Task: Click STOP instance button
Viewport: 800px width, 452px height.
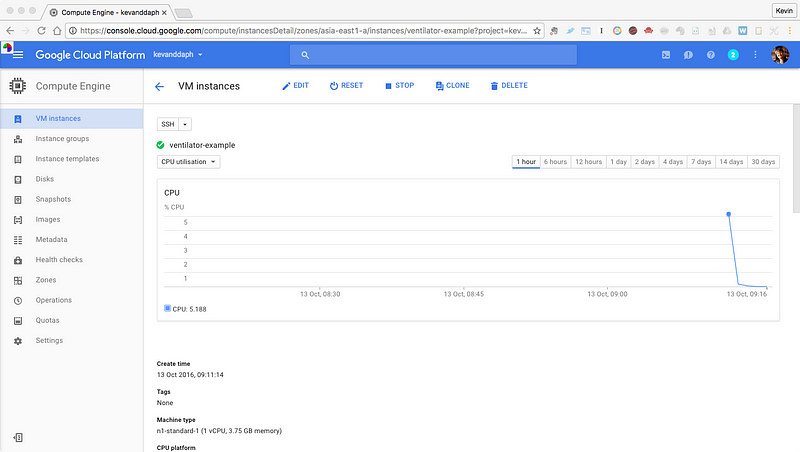Action: point(399,86)
